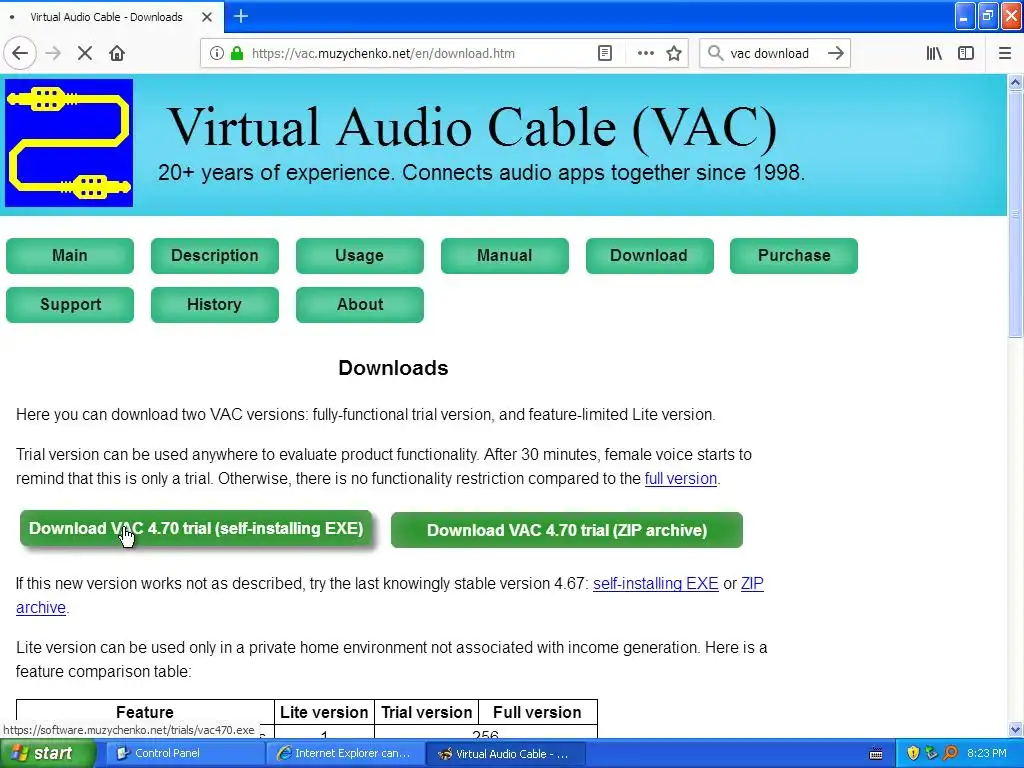Click the 'Lite version' table header
This screenshot has height=768, width=1024.
[324, 712]
